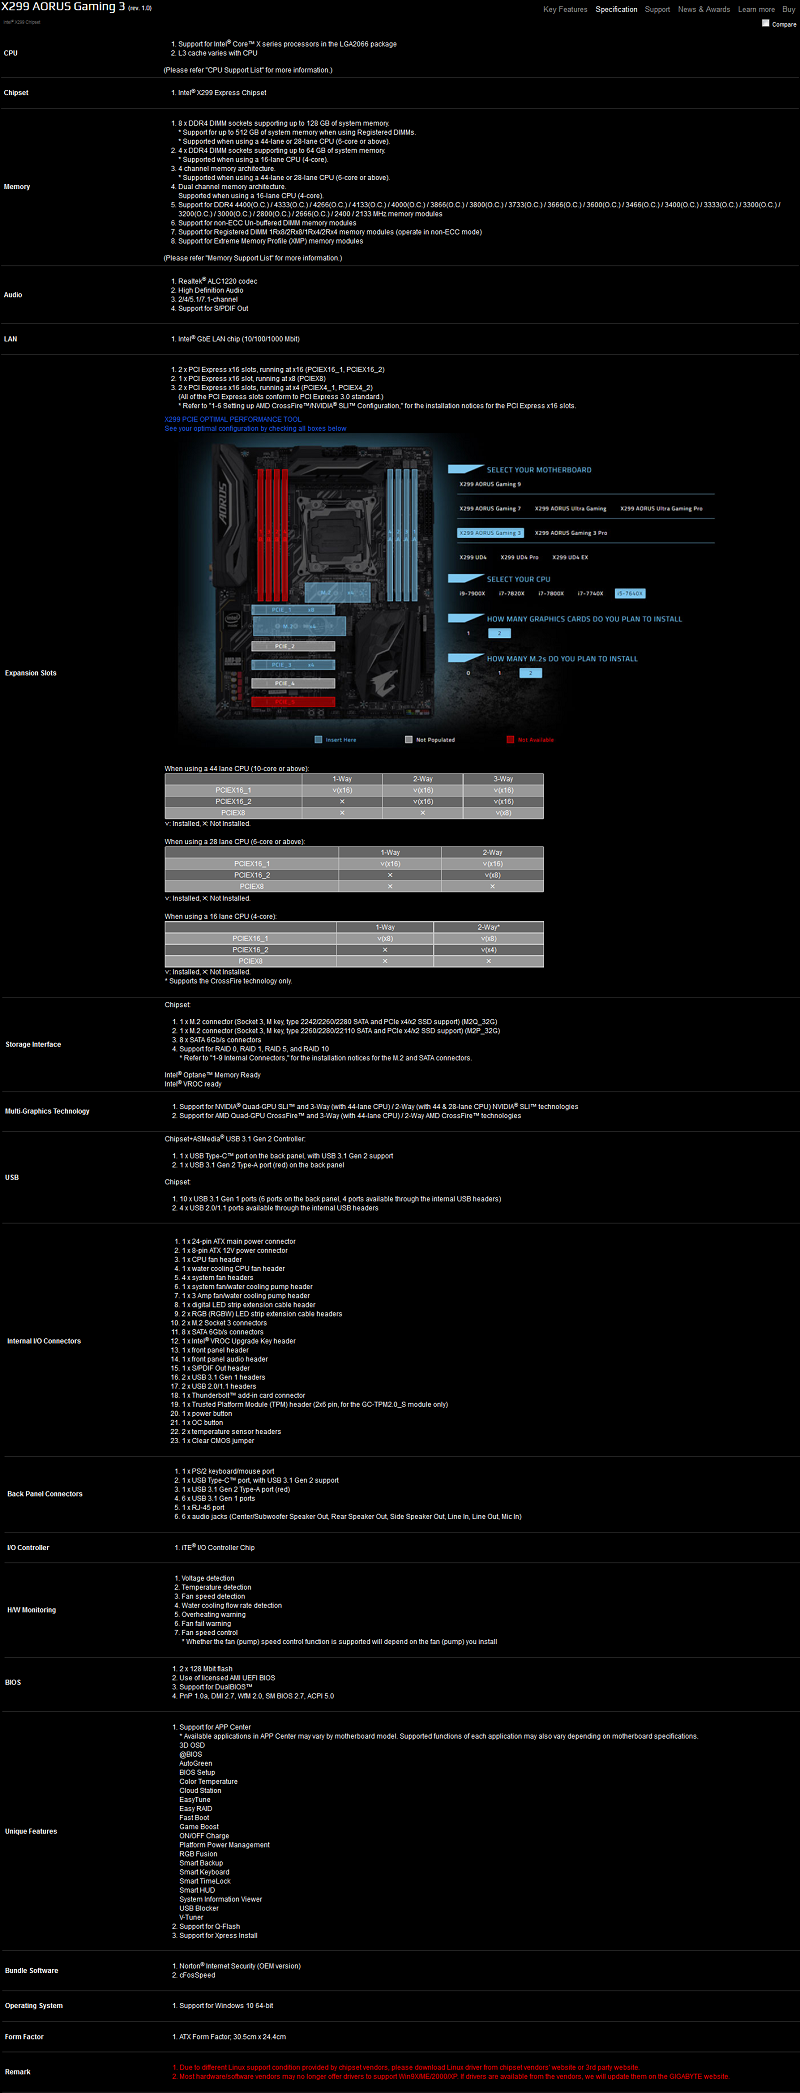Click the 'LAN' row label
The height and width of the screenshot is (2093, 800).
(11, 339)
